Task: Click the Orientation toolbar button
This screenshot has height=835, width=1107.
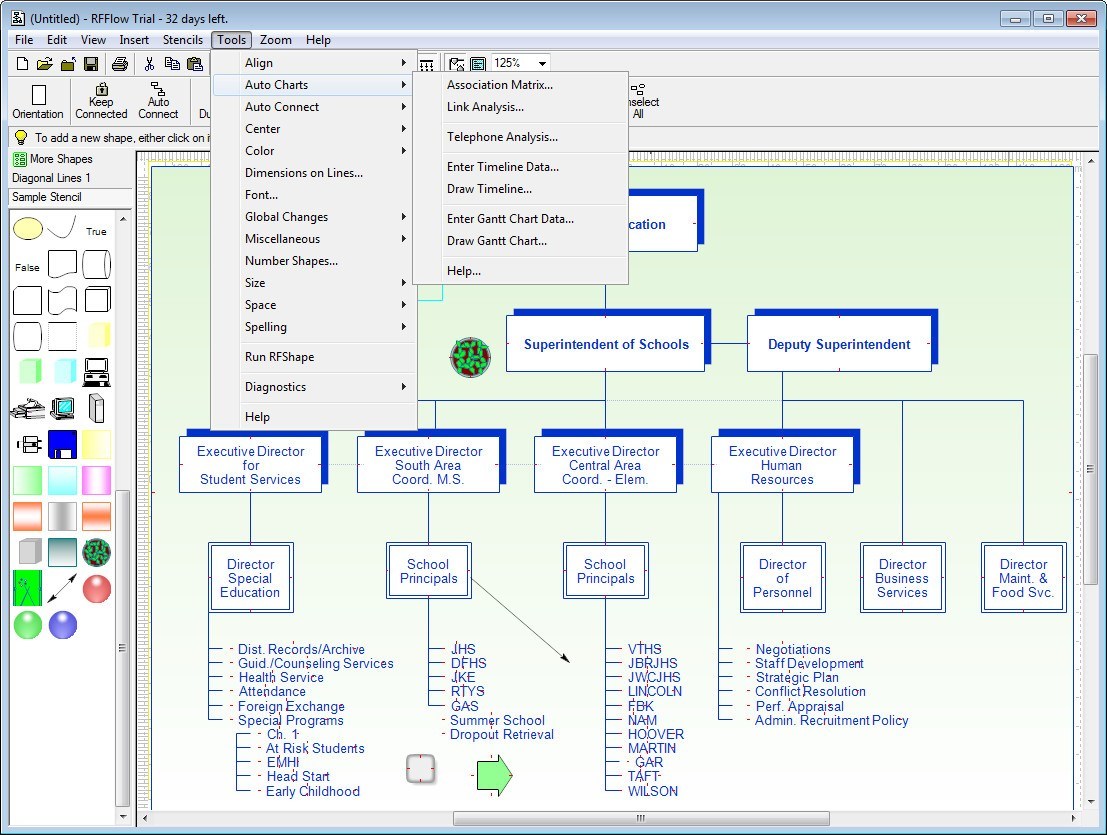Action: (38, 101)
